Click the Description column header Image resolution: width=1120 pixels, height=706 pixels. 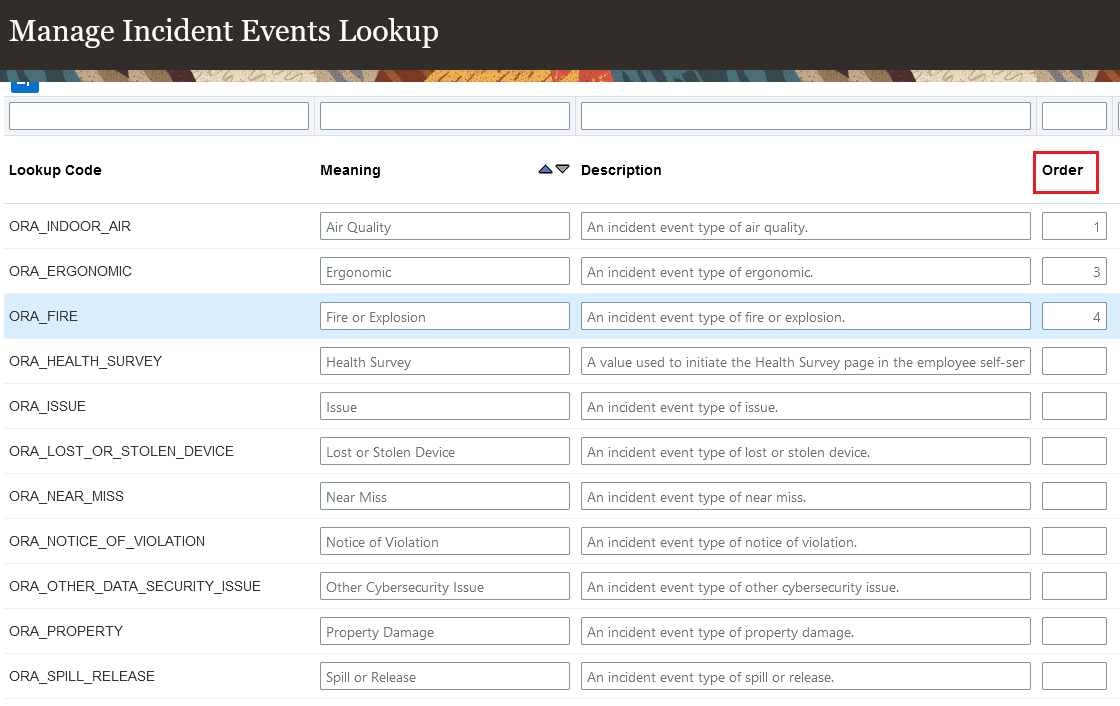point(621,170)
